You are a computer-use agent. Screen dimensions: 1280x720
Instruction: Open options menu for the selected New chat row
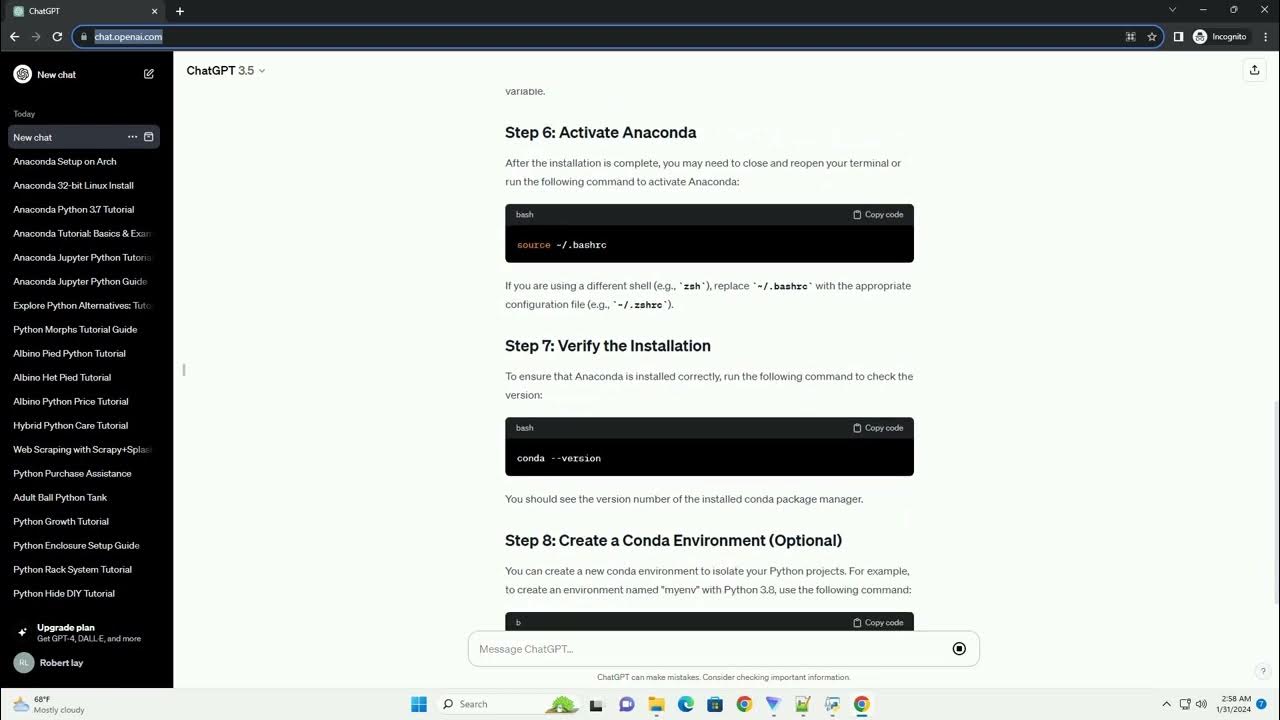point(132,137)
